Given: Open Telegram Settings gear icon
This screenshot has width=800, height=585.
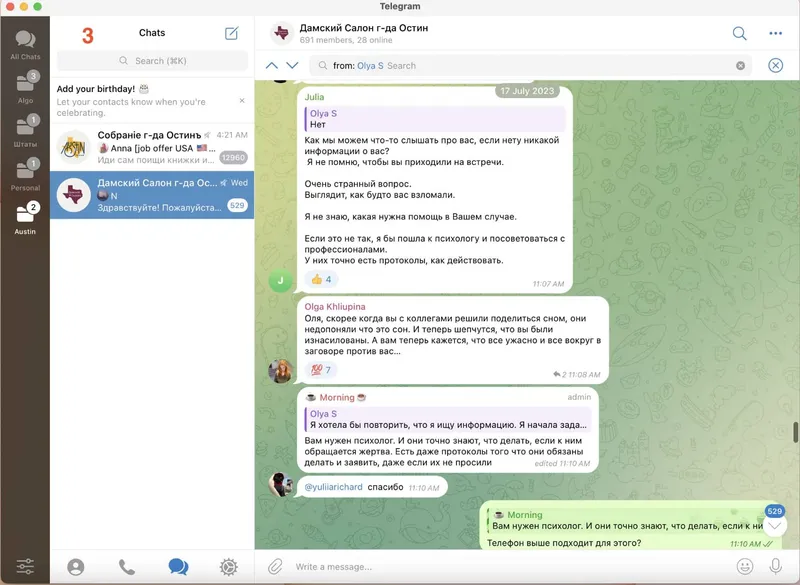Looking at the screenshot, I should (228, 567).
